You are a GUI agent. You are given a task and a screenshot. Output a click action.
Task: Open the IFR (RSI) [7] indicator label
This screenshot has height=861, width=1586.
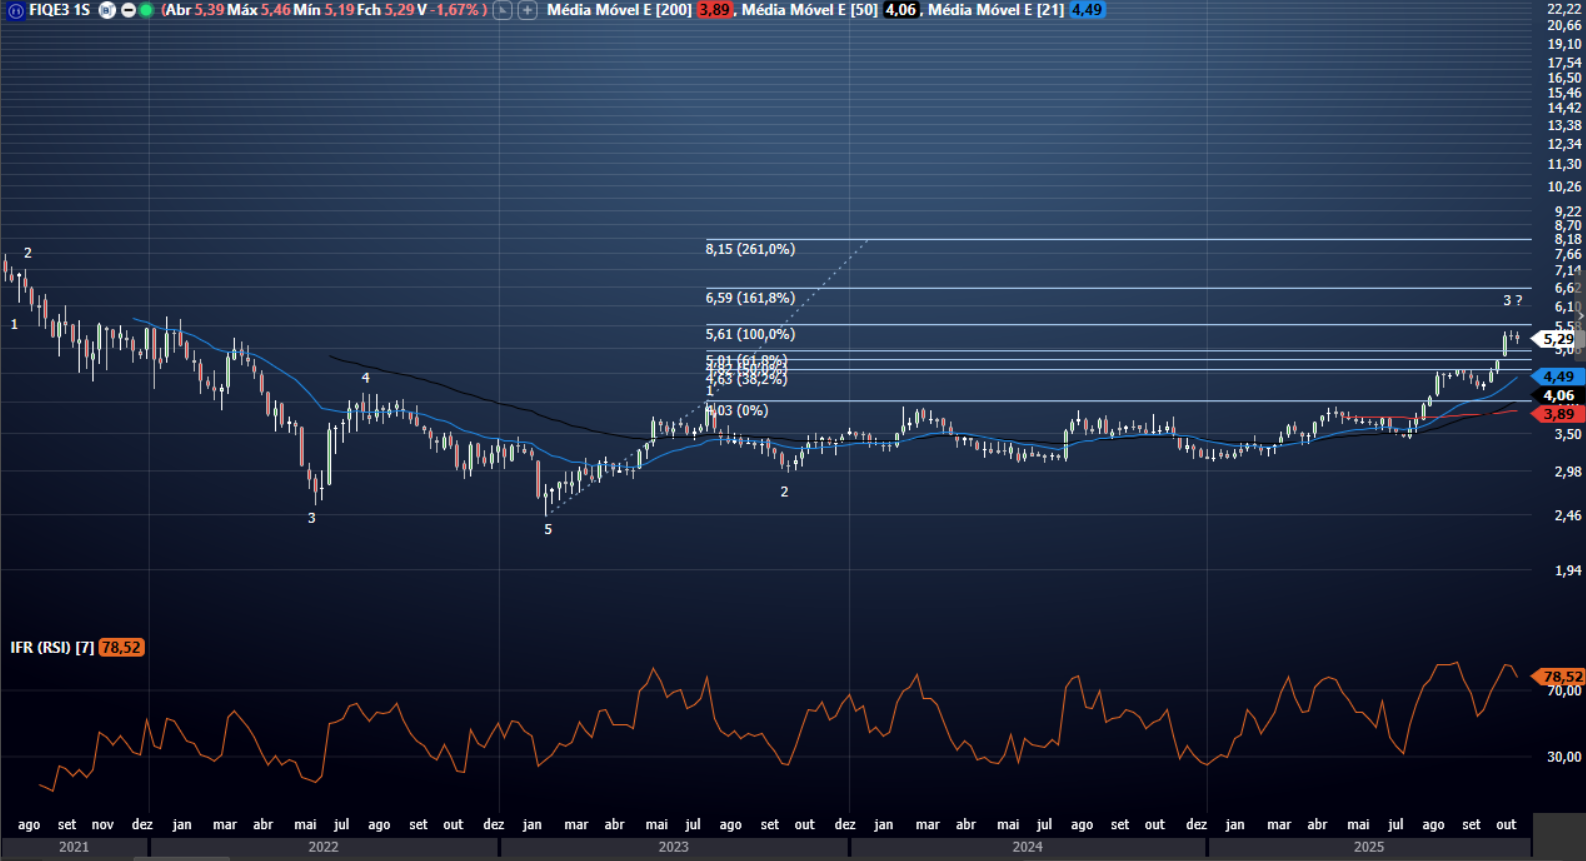tap(52, 647)
